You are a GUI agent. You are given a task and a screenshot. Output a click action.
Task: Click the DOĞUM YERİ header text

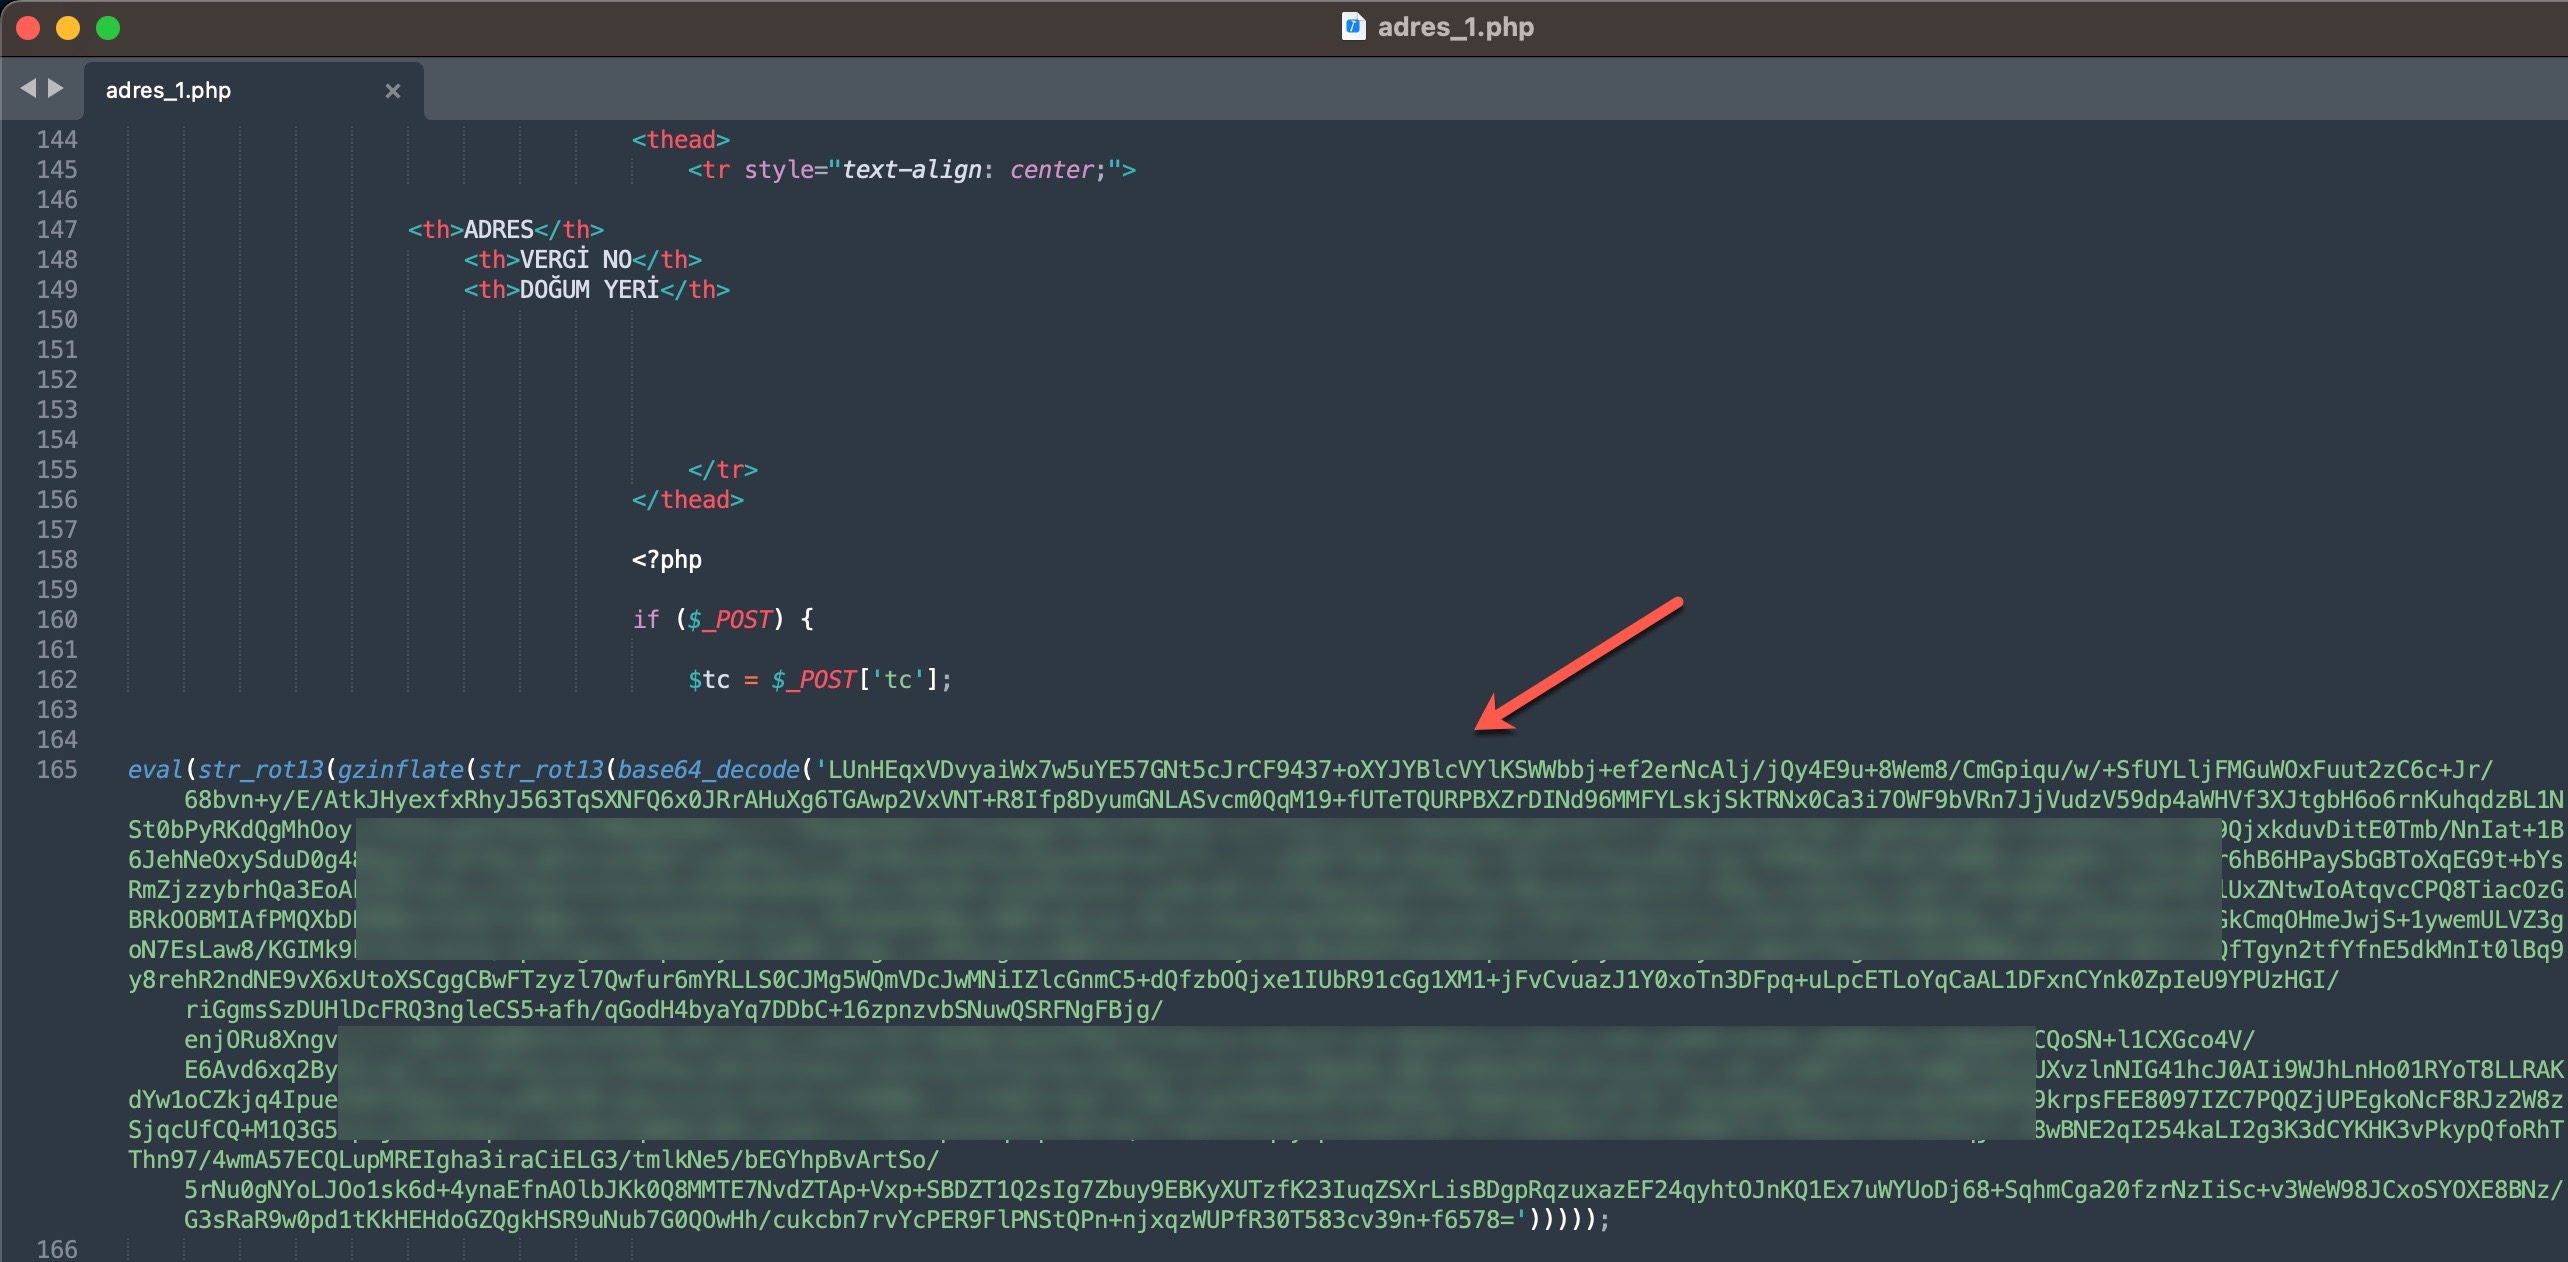tap(589, 290)
